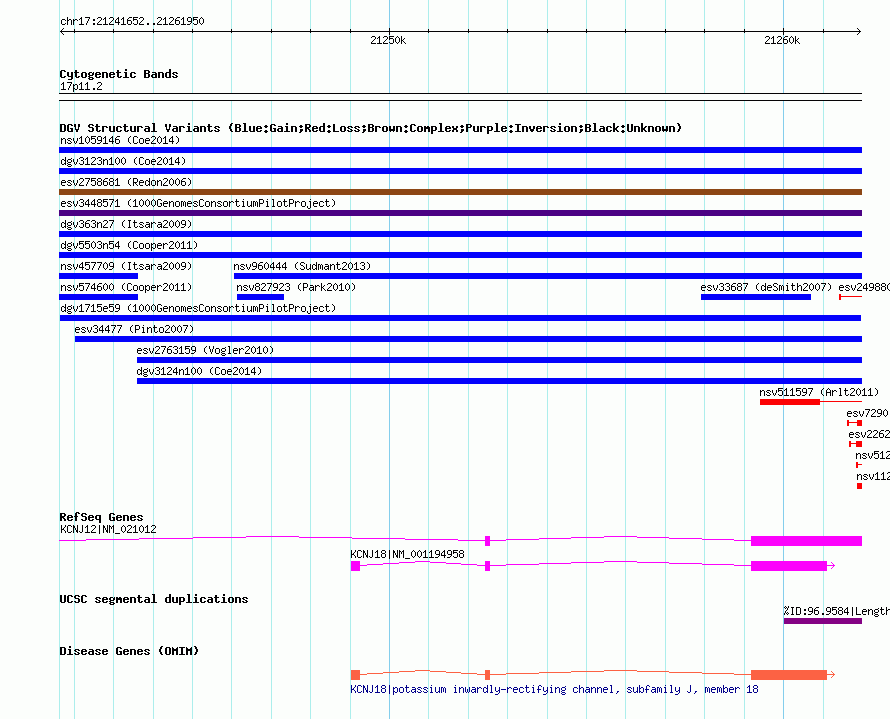Click the chr17:21241652..21261950 region label
The image size is (890, 719).
pos(132,21)
